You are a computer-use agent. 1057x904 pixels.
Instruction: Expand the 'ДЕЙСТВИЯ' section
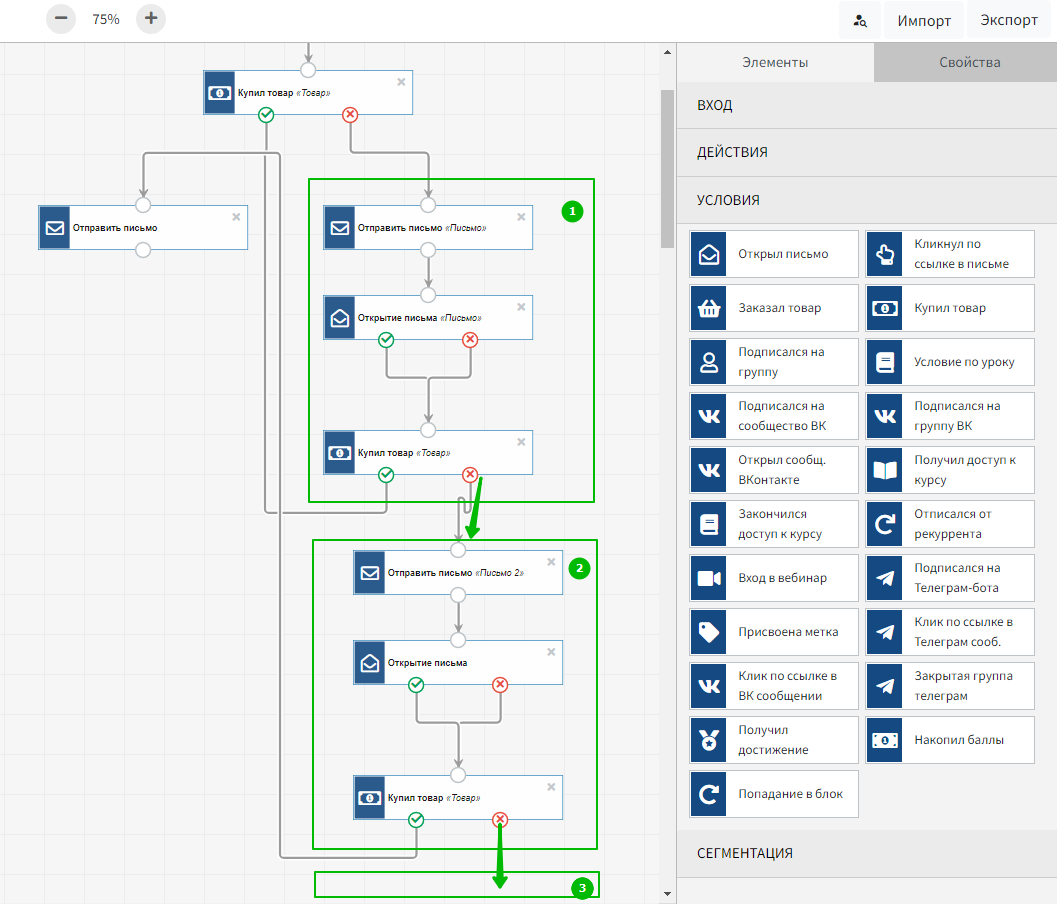pos(866,152)
